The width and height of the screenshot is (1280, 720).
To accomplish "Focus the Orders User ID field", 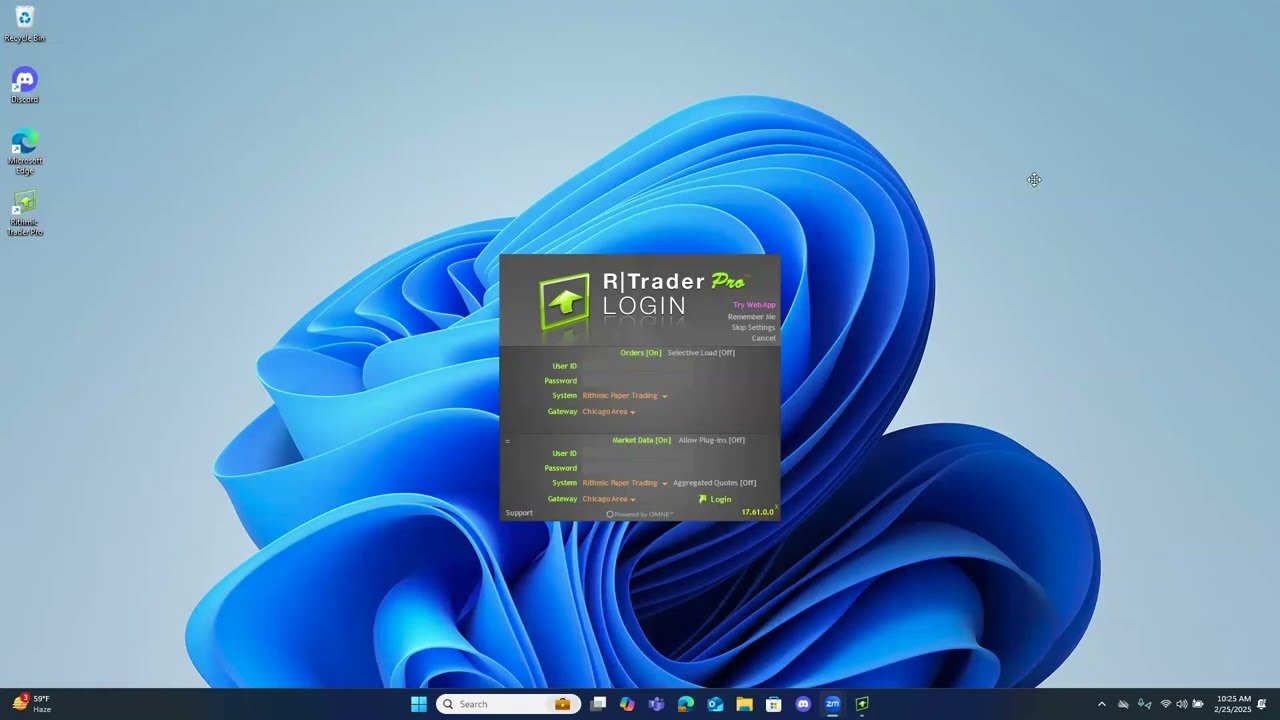I will tap(638, 367).
